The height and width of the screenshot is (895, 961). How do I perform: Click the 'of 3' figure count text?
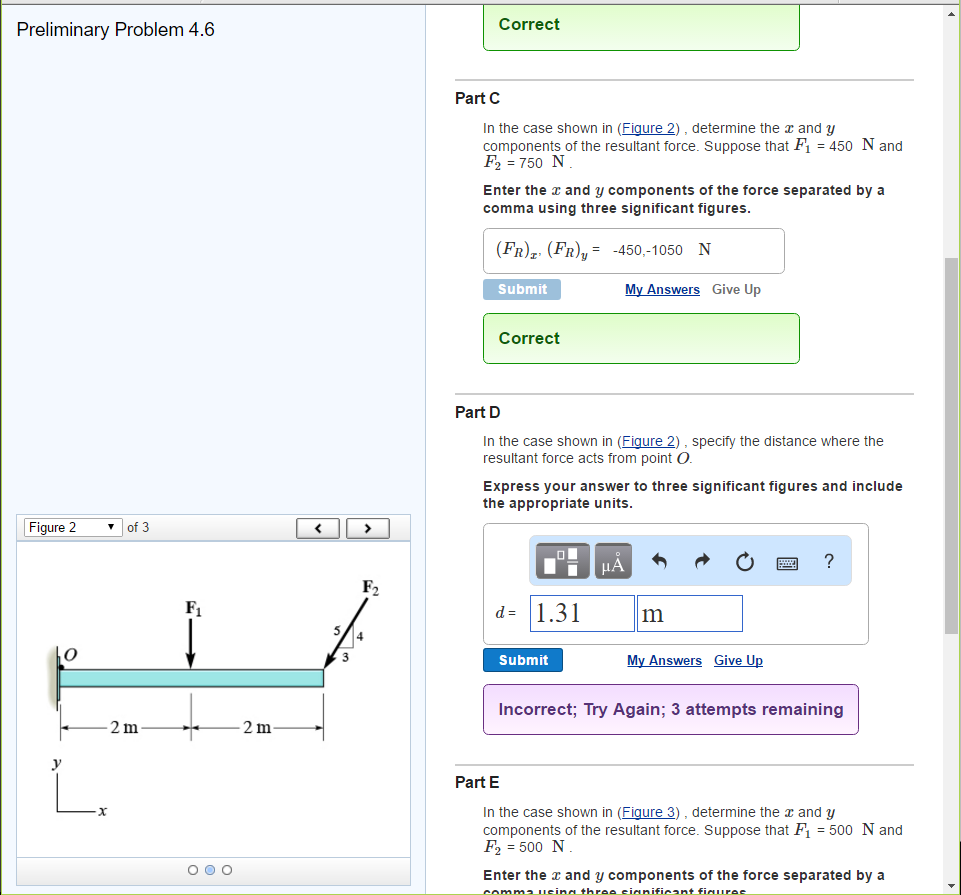[138, 528]
